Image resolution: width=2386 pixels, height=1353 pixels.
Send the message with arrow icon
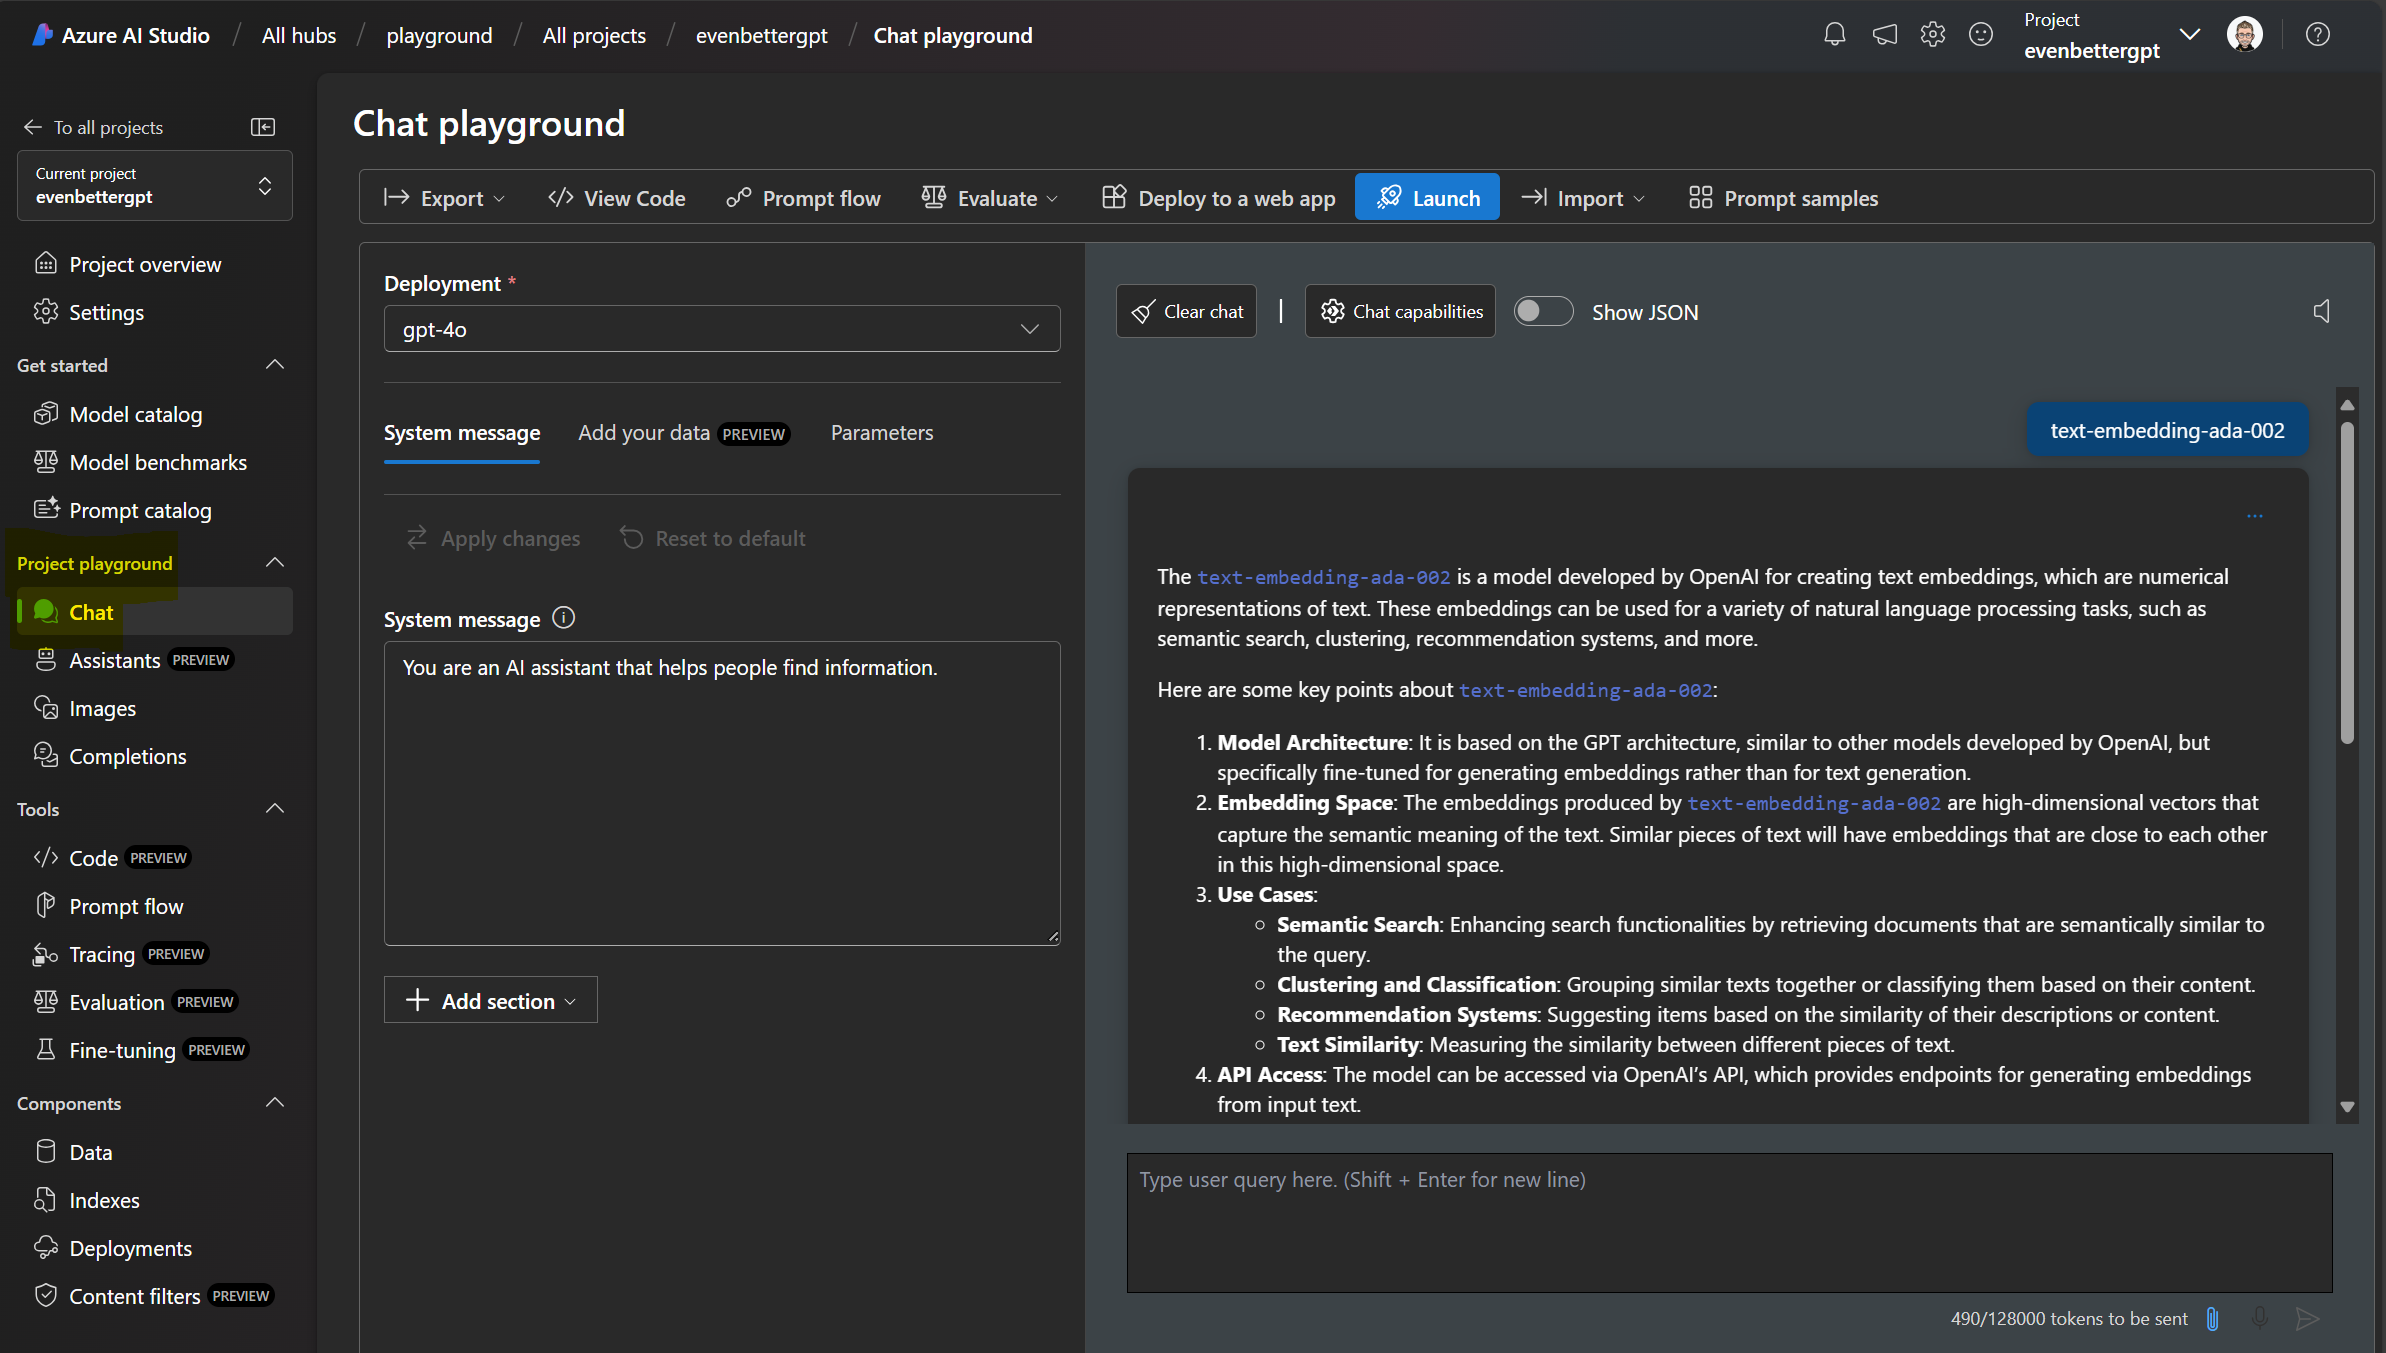pos(2308,1319)
